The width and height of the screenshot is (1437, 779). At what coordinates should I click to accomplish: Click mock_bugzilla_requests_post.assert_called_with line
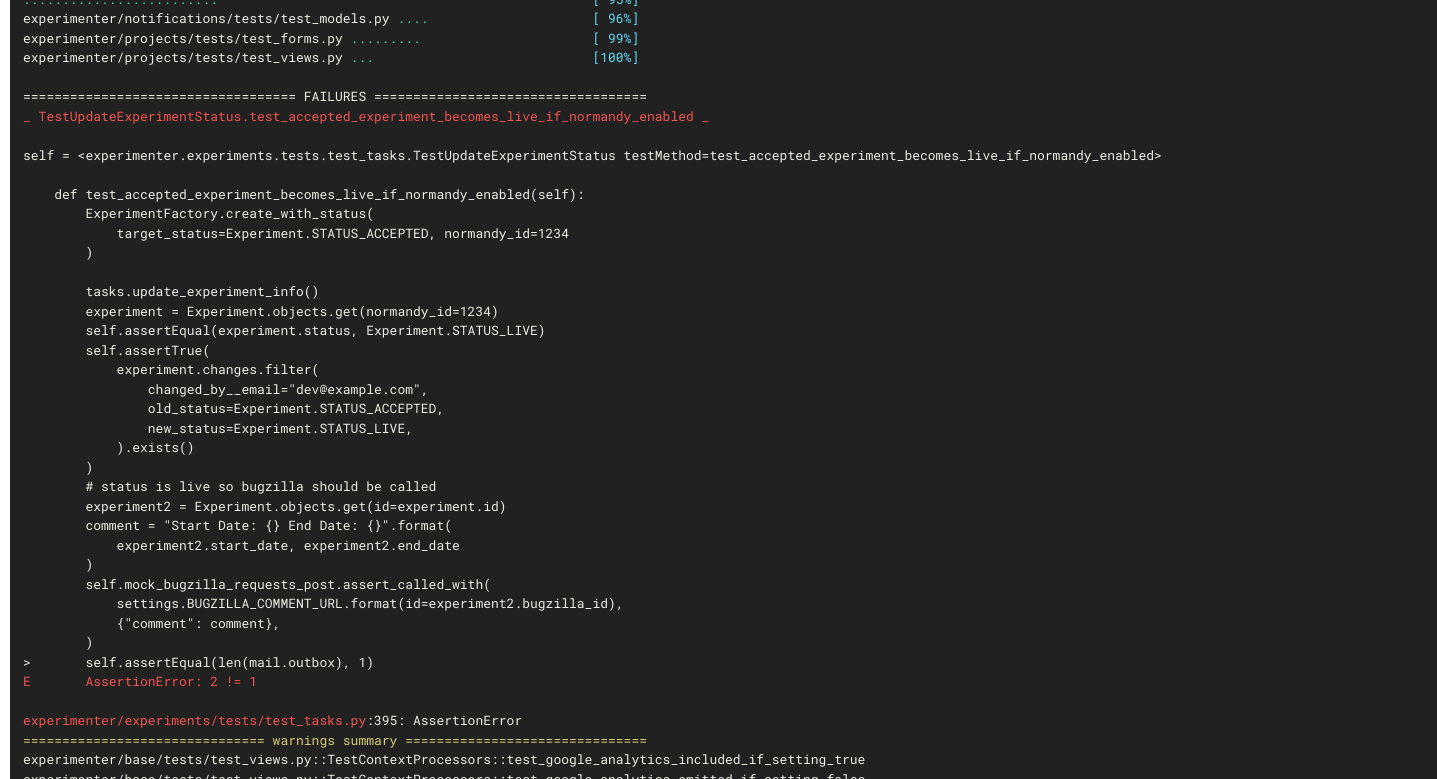[288, 585]
